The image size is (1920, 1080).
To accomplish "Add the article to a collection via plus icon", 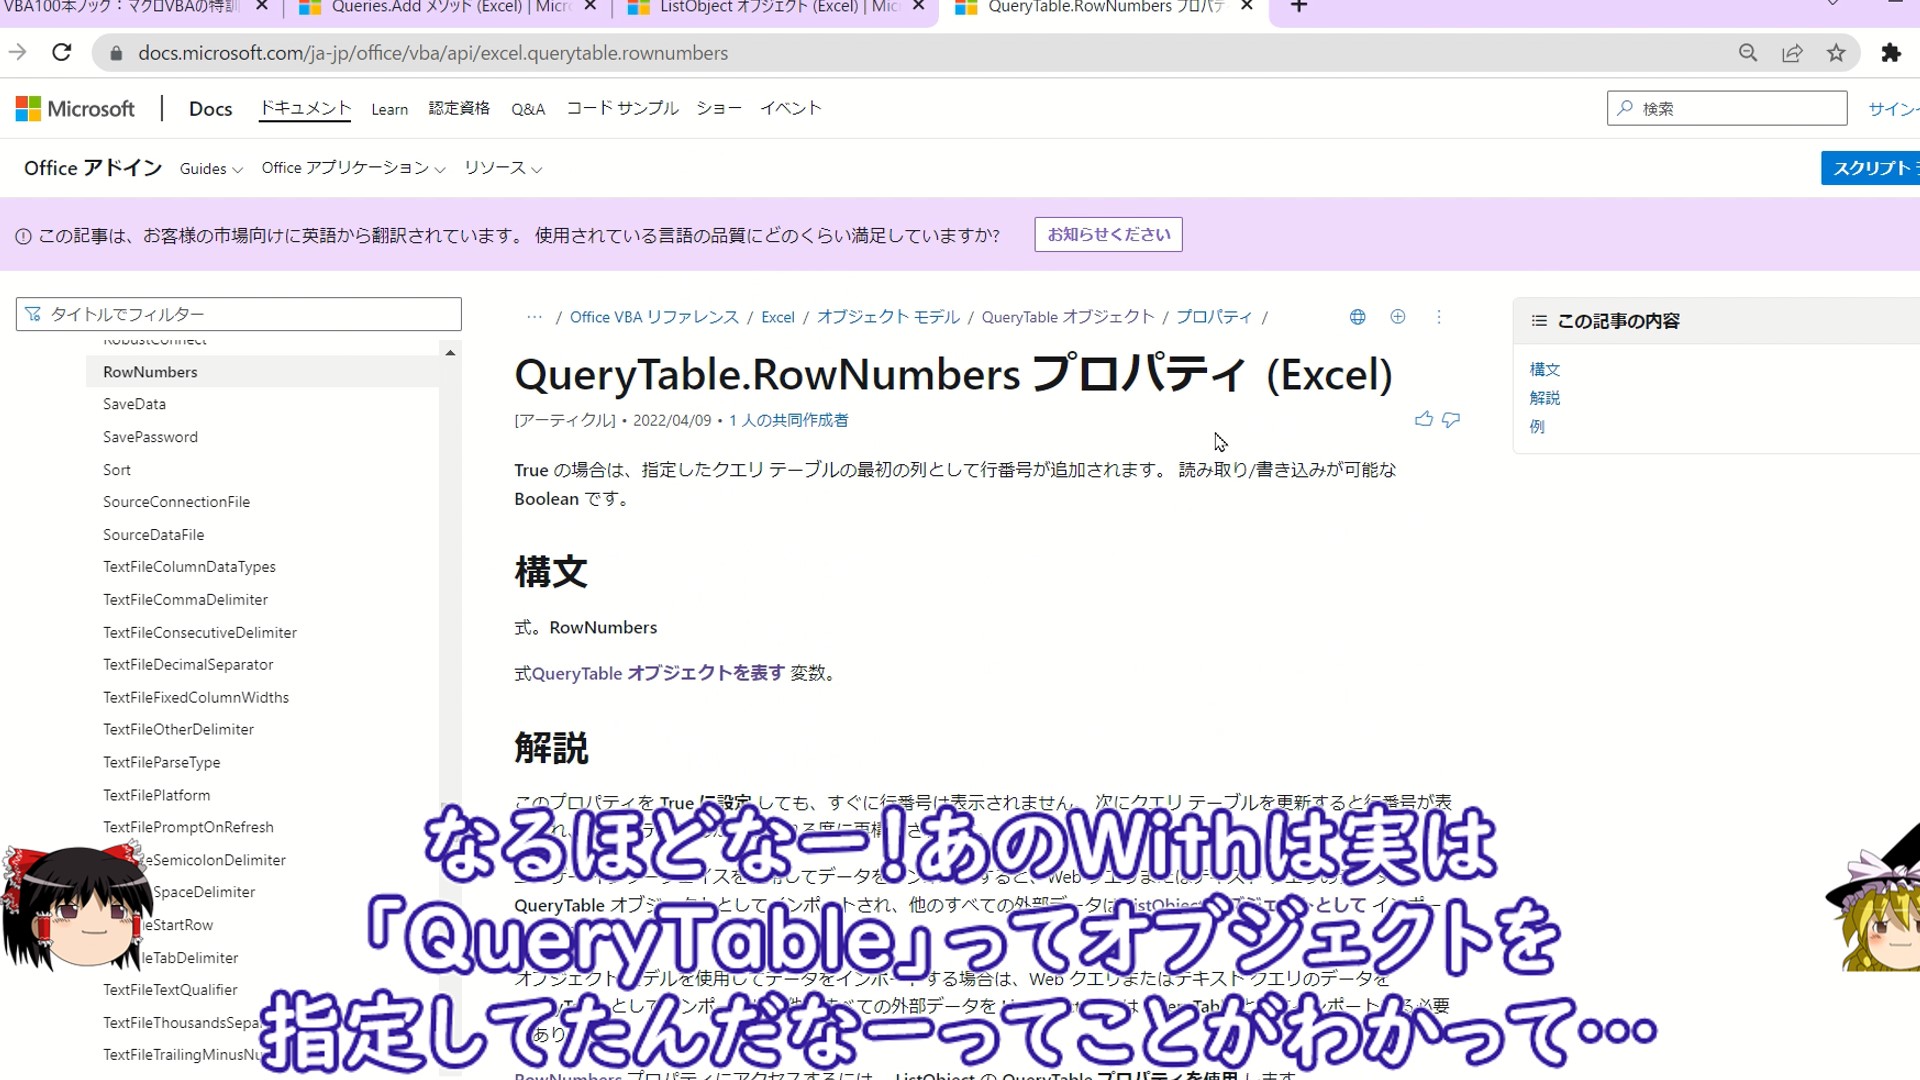I will pos(1398,316).
